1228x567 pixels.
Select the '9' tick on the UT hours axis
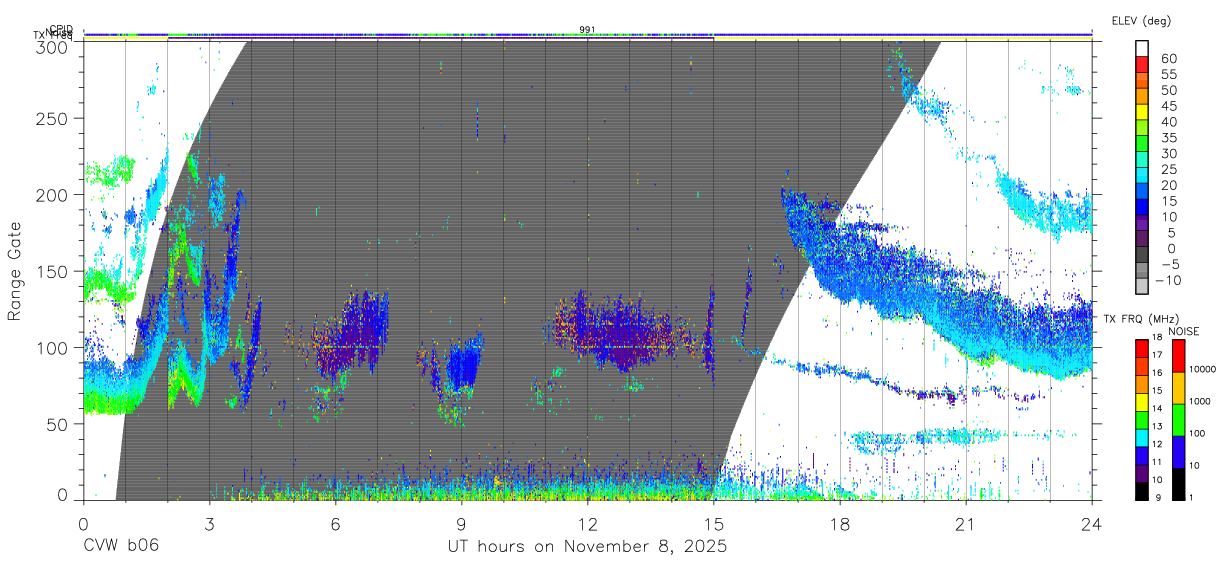click(462, 524)
